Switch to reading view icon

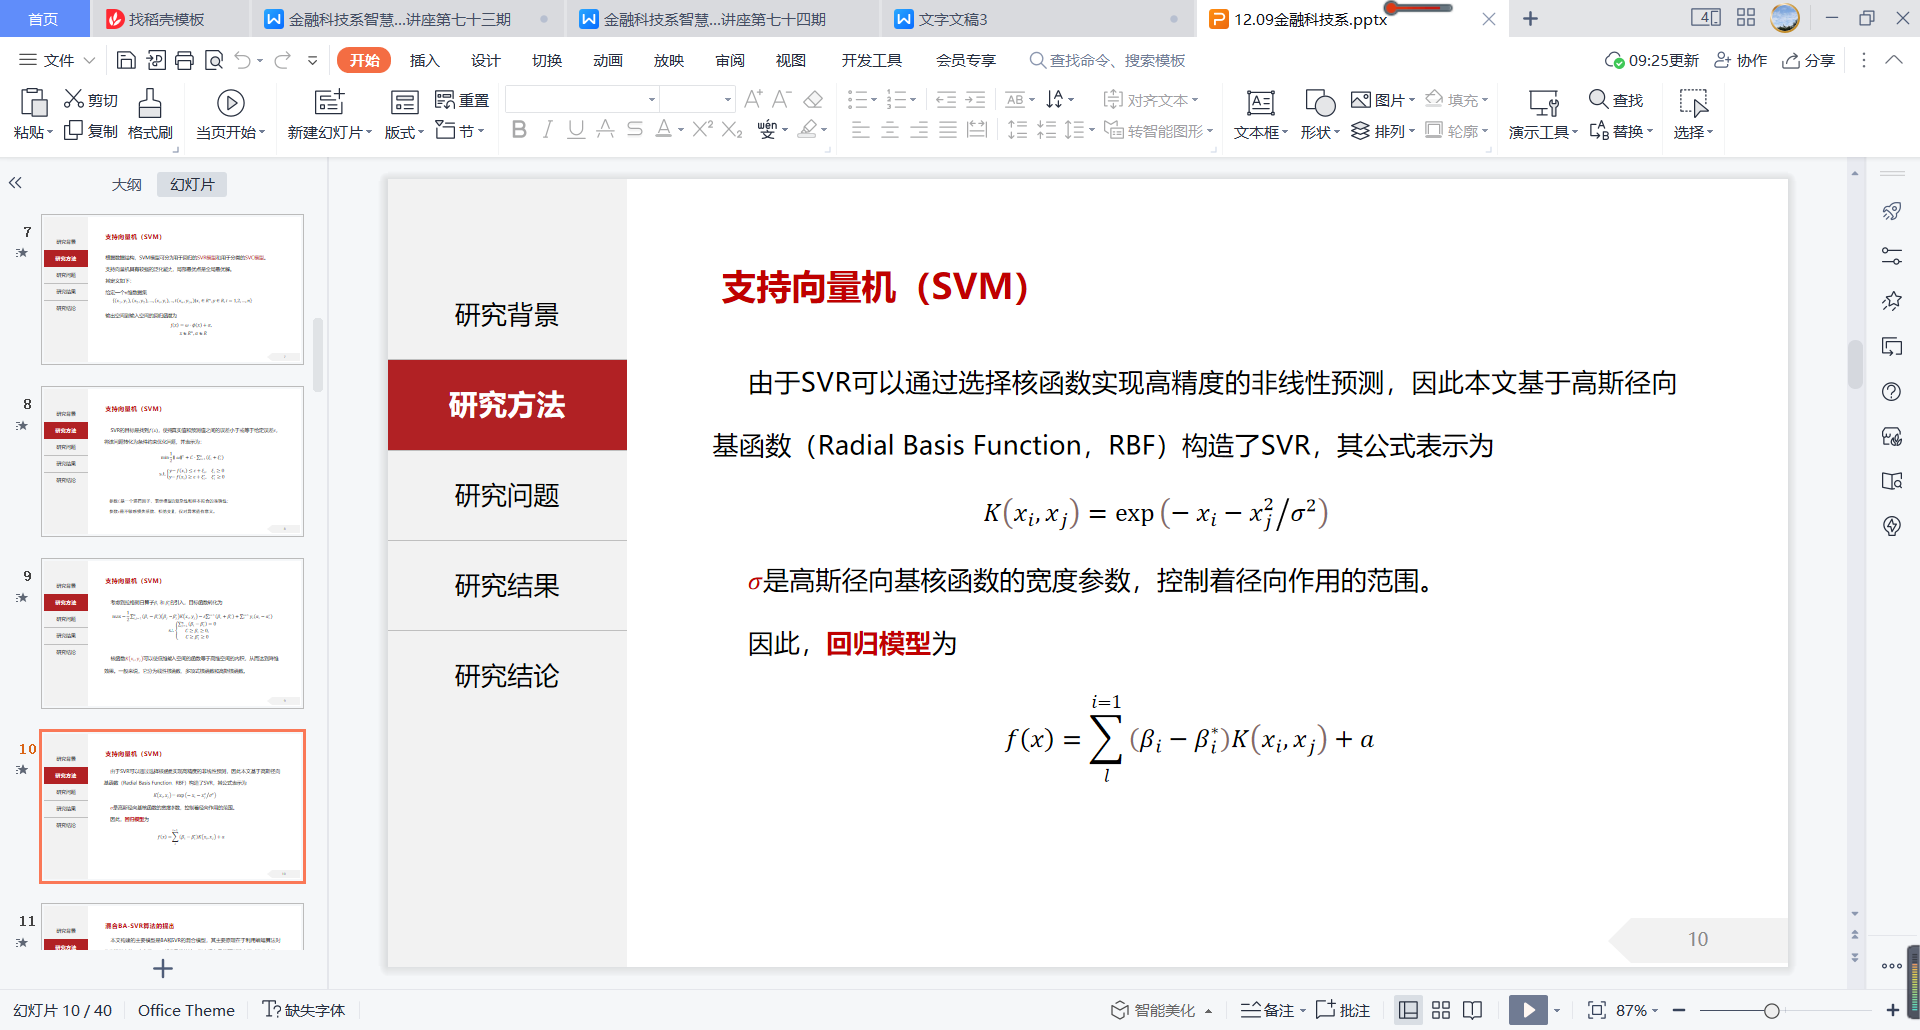(1472, 1010)
